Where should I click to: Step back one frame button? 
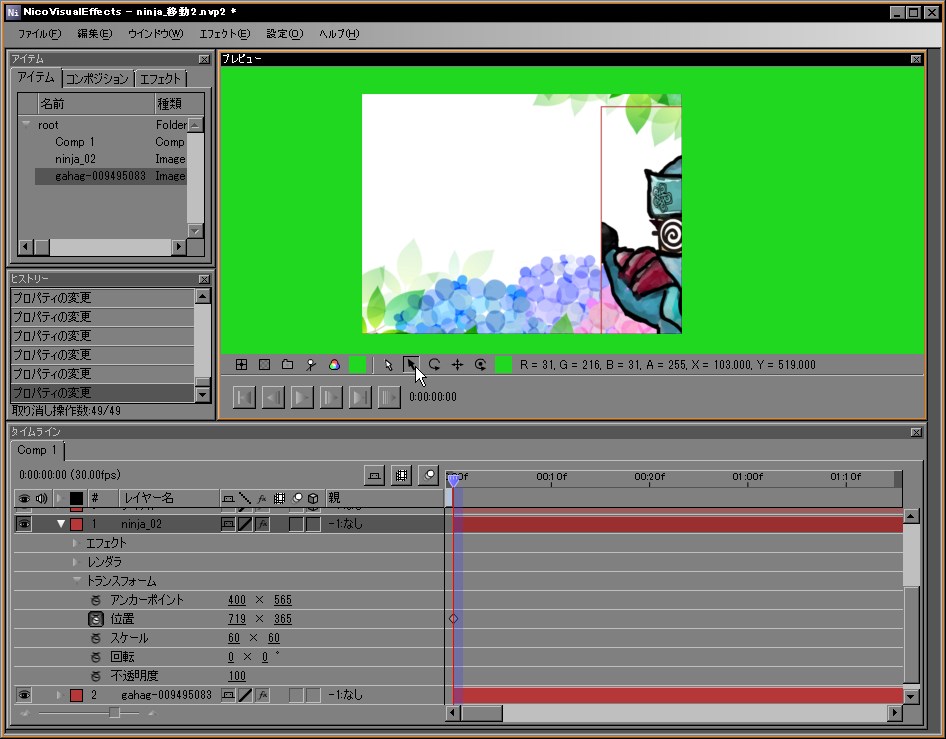pyautogui.click(x=273, y=398)
